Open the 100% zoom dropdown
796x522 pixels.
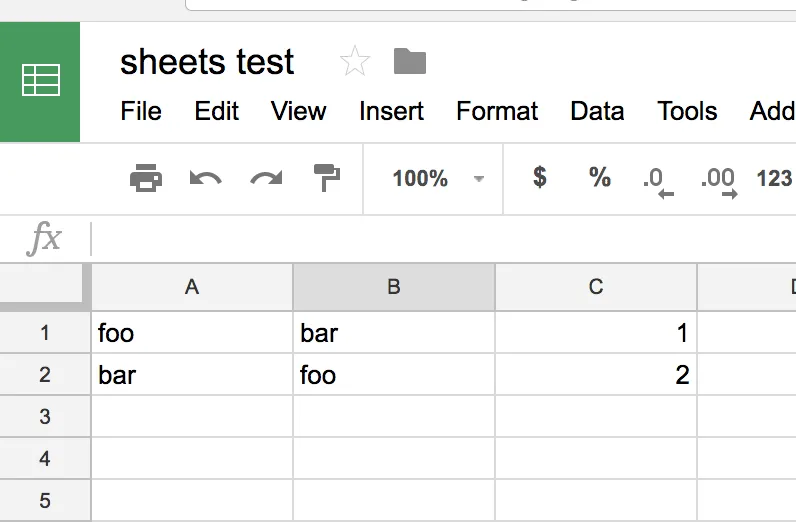pos(436,179)
